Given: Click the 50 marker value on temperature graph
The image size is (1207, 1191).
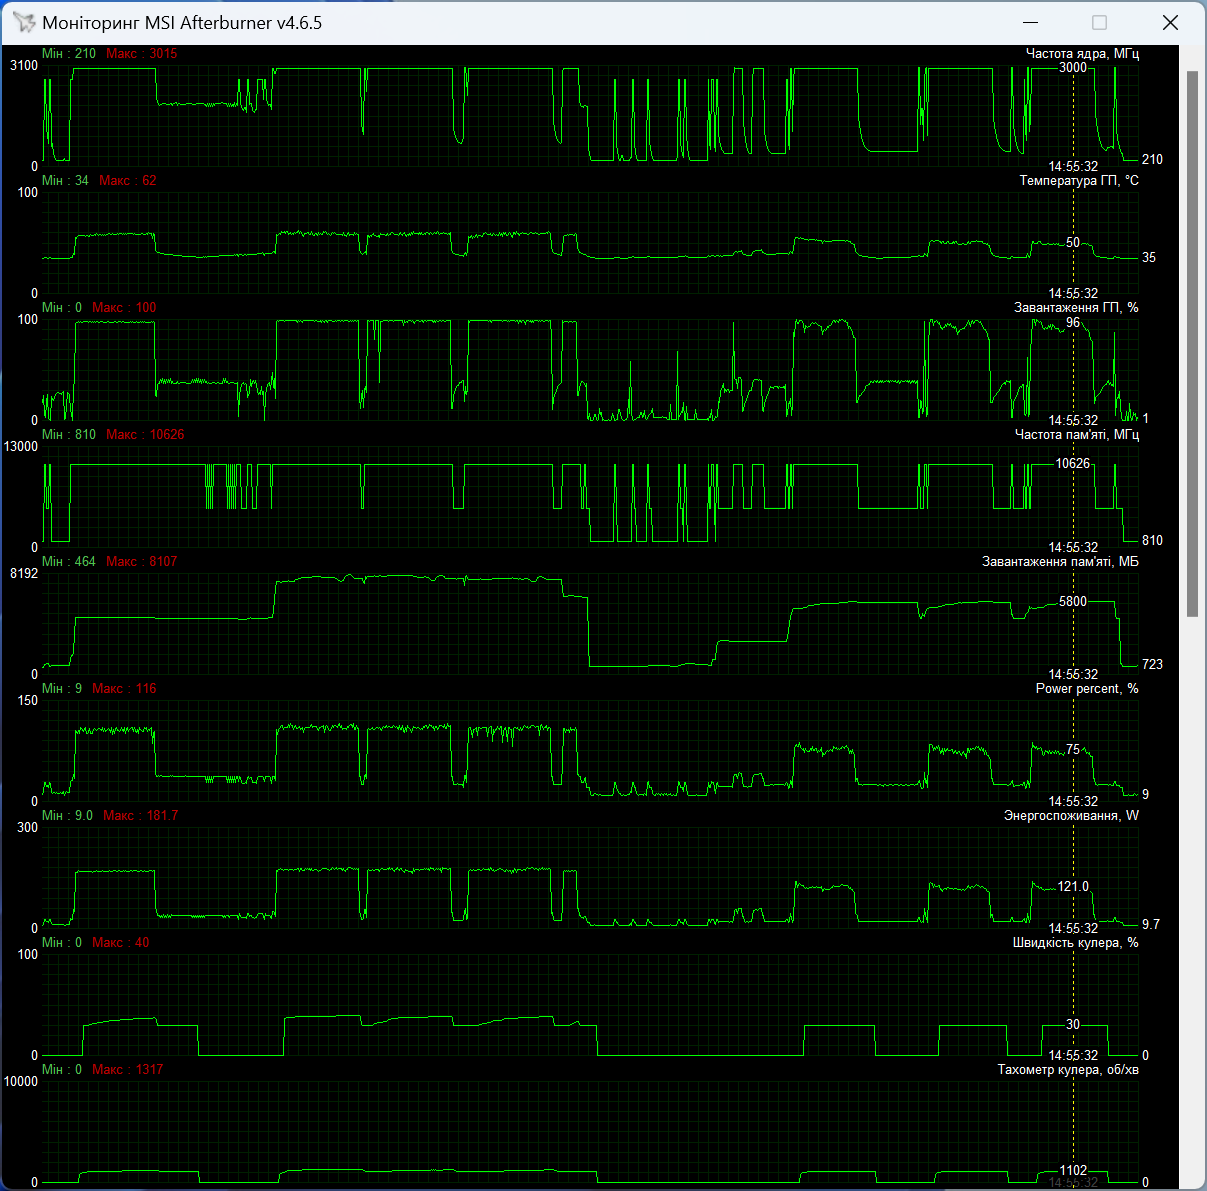Looking at the screenshot, I should click(1073, 243).
